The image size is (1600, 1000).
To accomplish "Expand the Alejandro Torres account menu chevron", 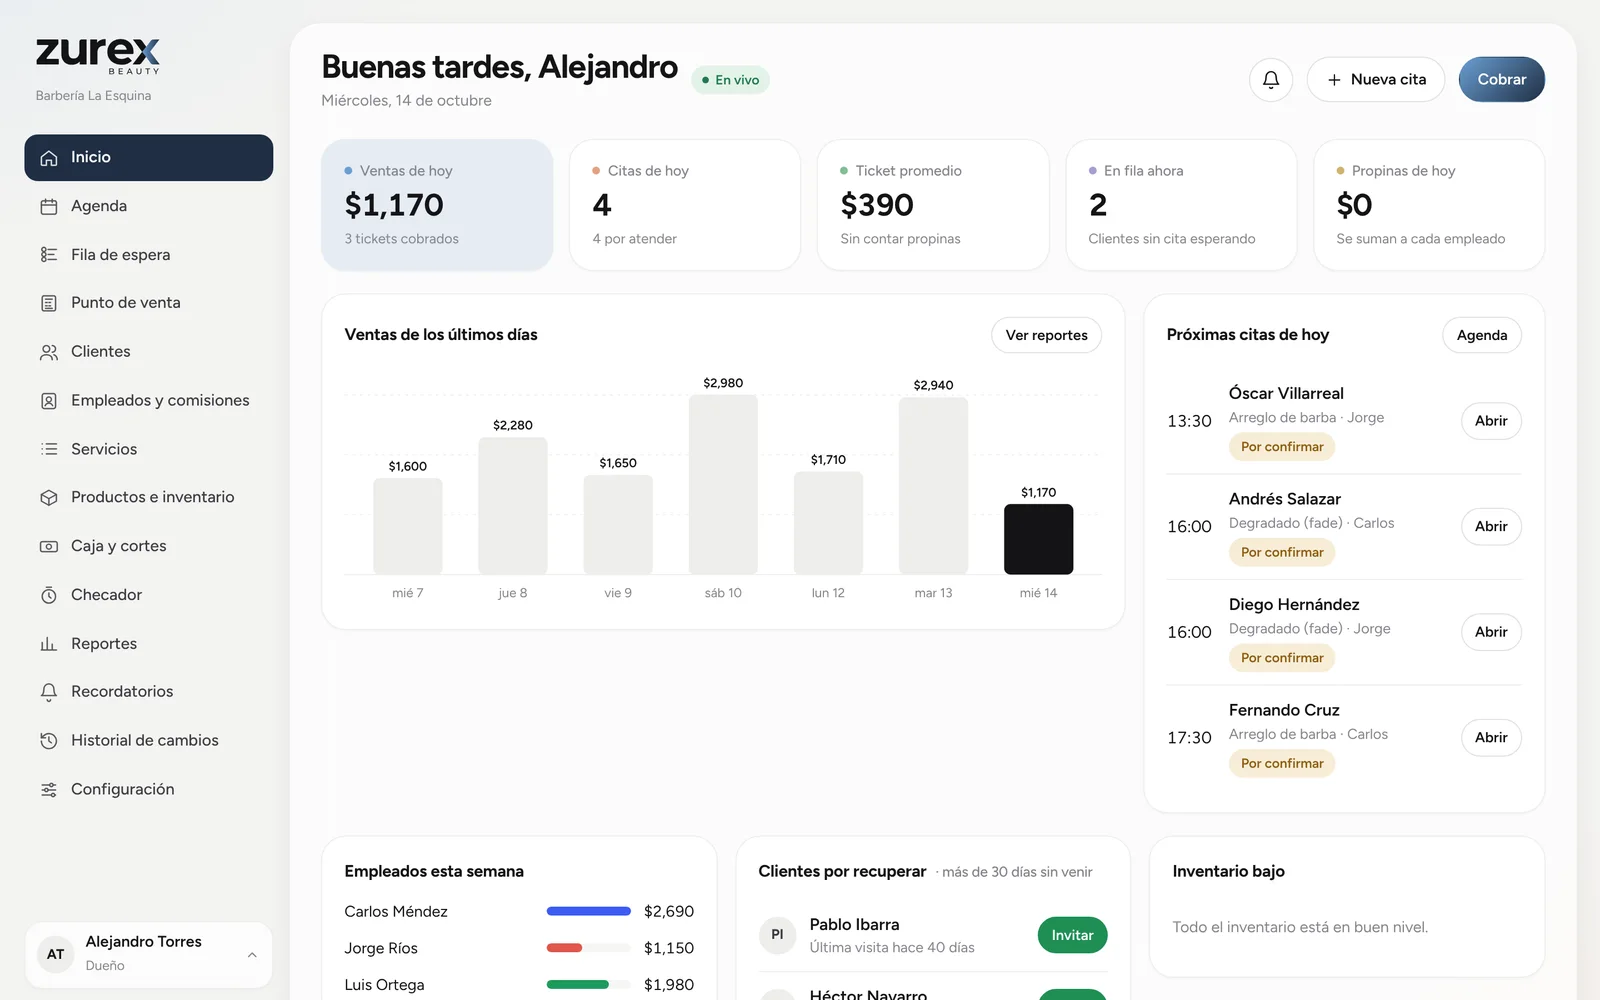I will click(x=252, y=955).
